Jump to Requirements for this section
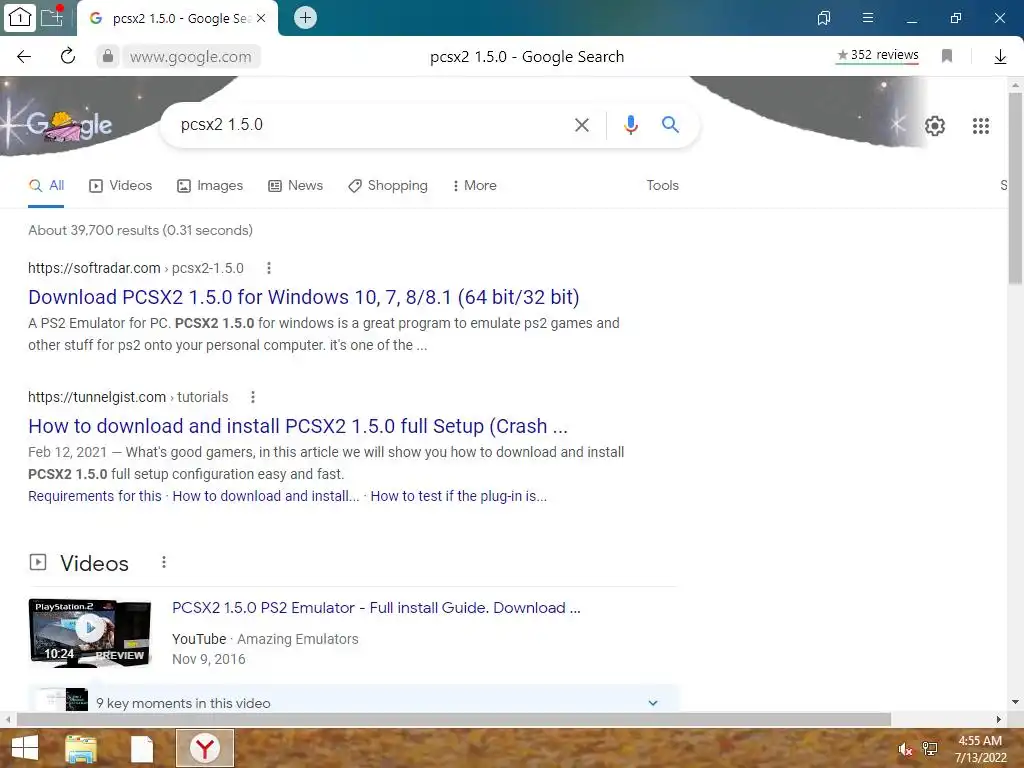Viewport: 1024px width, 768px height. pyautogui.click(x=95, y=496)
